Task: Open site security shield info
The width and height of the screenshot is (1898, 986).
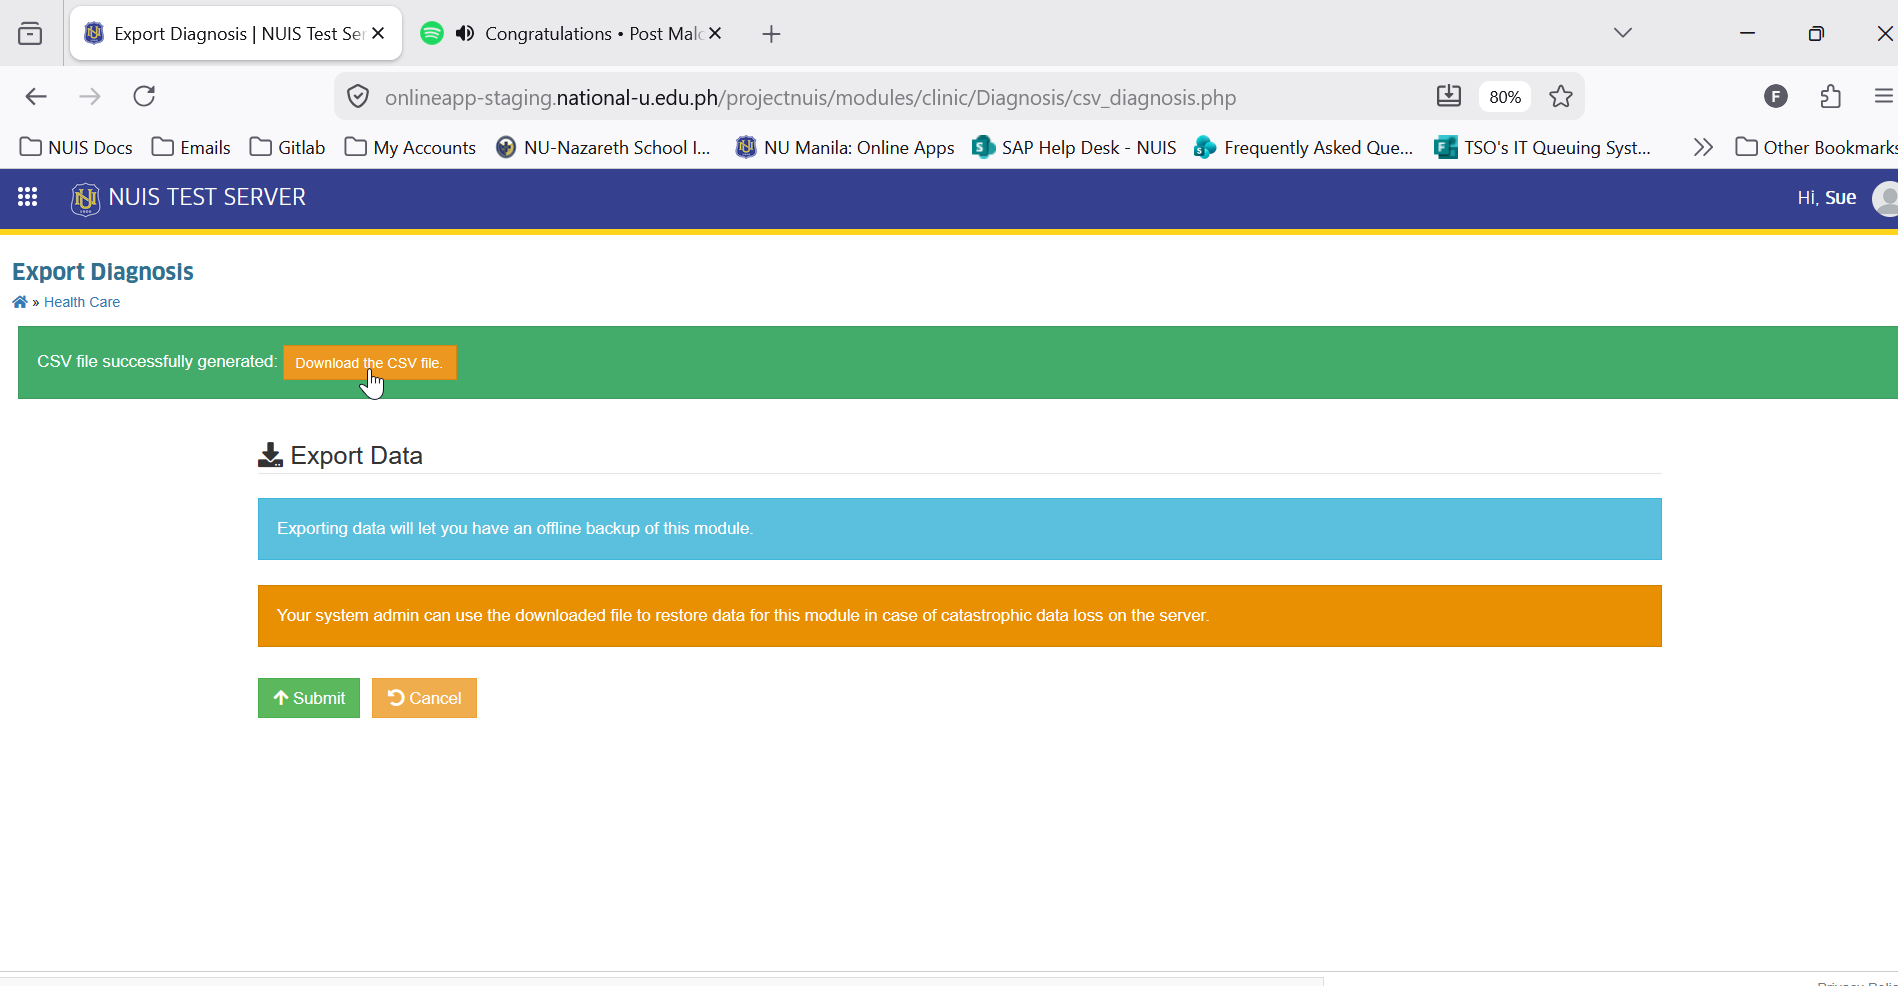Action: tap(357, 97)
